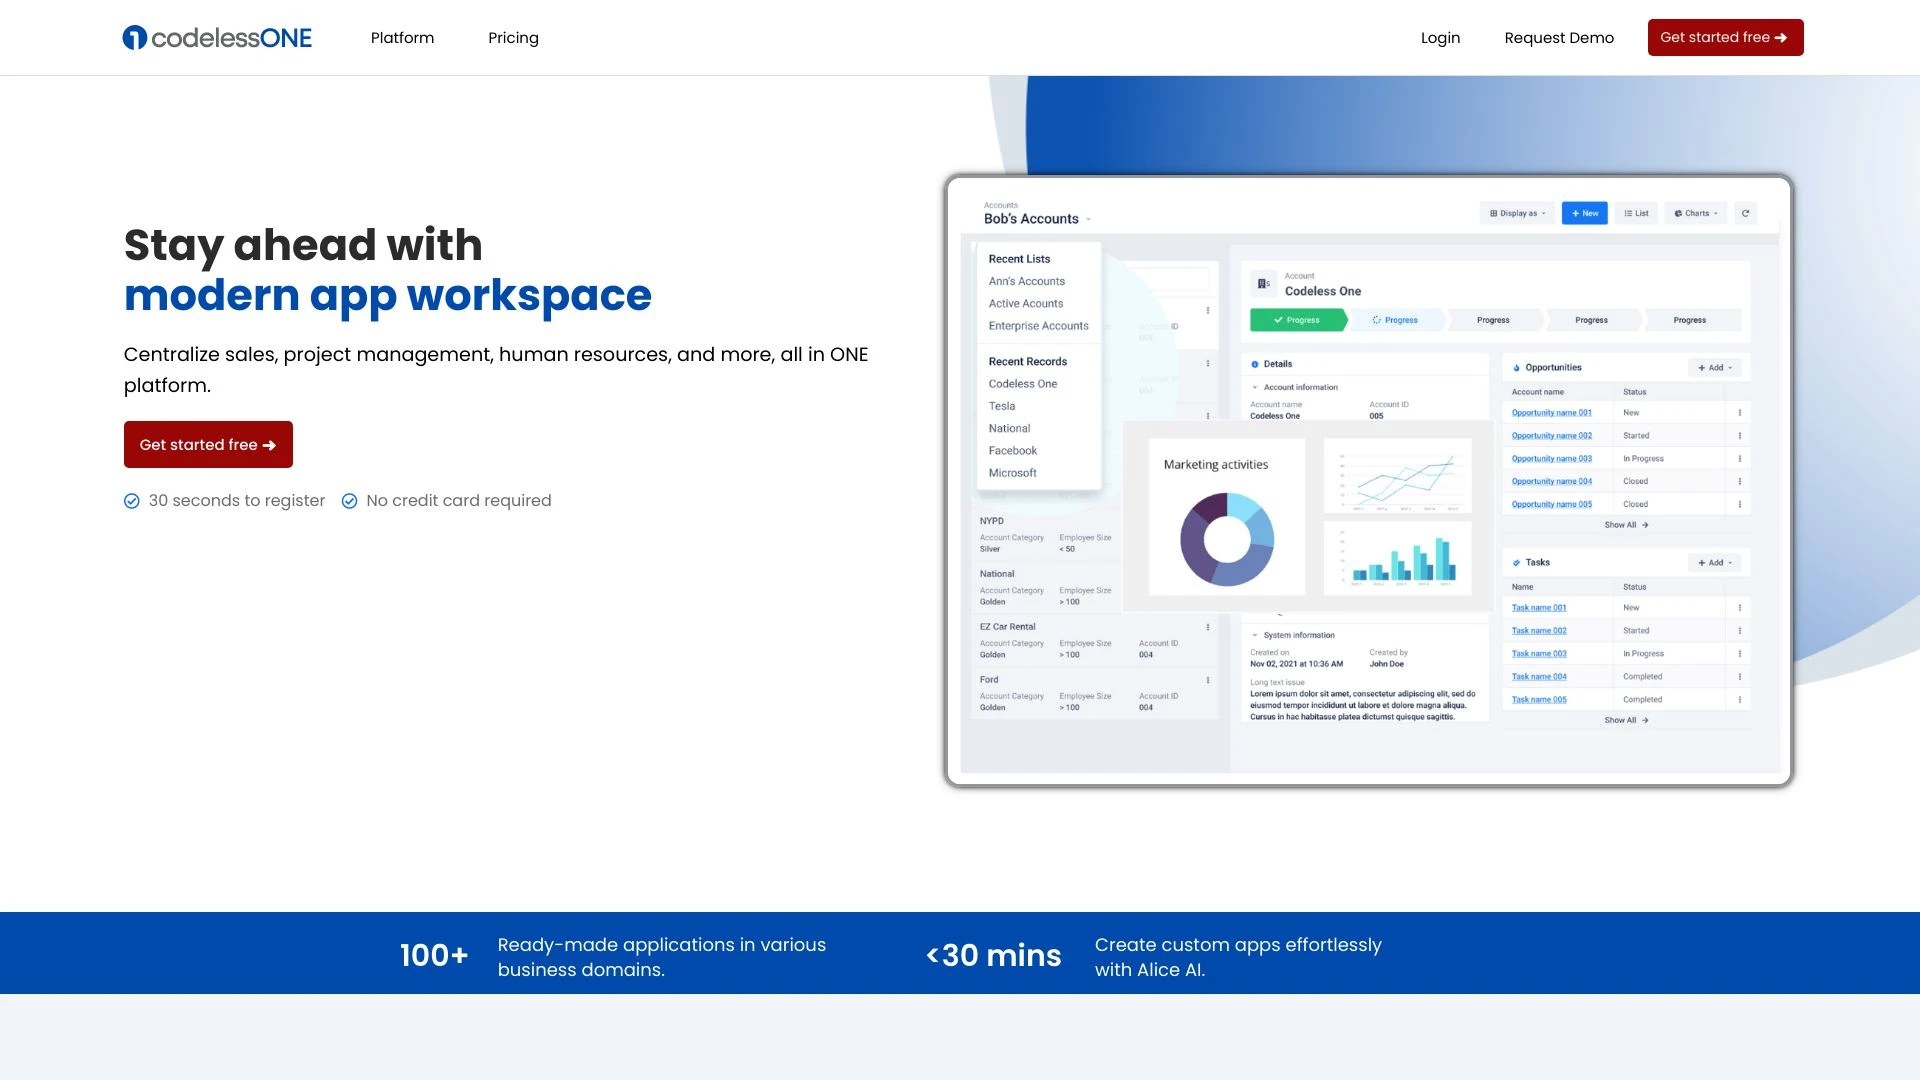Image resolution: width=1920 pixels, height=1080 pixels.
Task: Open Opportunity name 003 link
Action: tap(1552, 458)
